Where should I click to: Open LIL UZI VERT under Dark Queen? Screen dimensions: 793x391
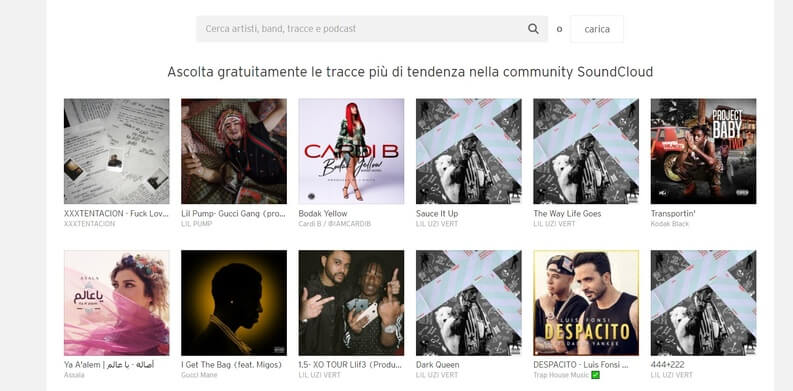point(437,375)
